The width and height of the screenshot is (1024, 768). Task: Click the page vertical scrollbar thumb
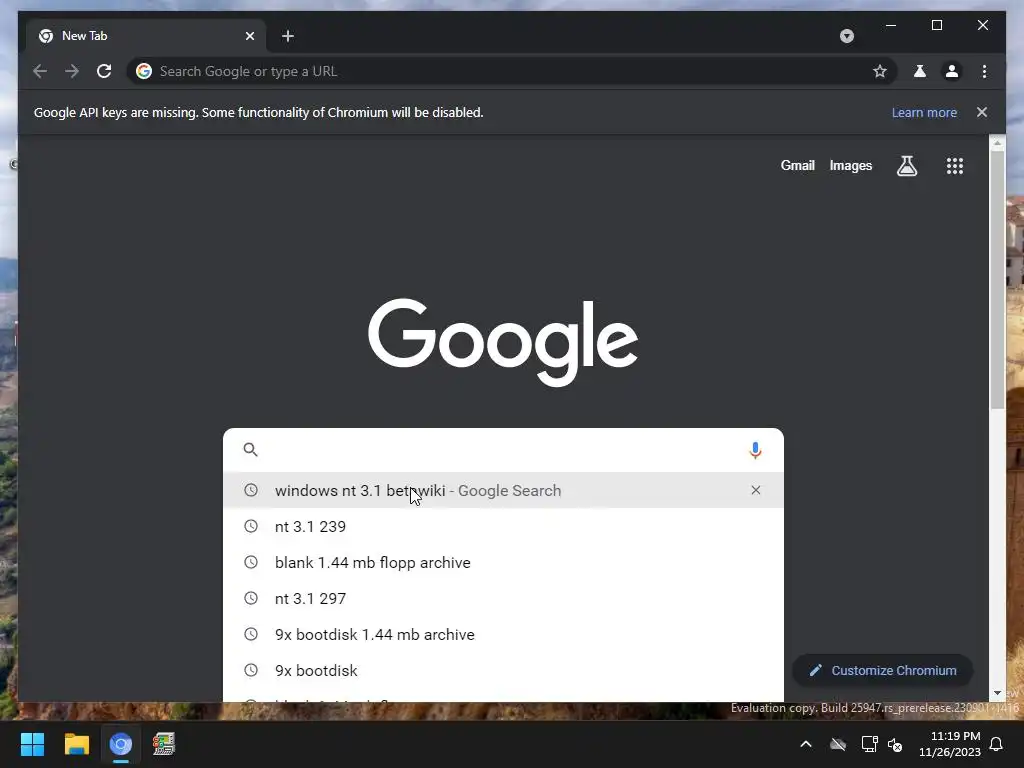point(997,281)
